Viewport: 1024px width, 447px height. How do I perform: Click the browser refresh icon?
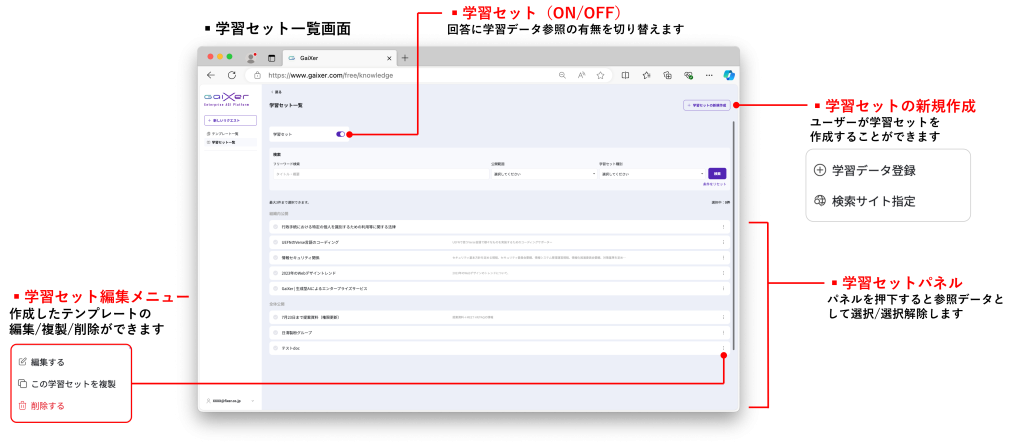click(x=231, y=75)
